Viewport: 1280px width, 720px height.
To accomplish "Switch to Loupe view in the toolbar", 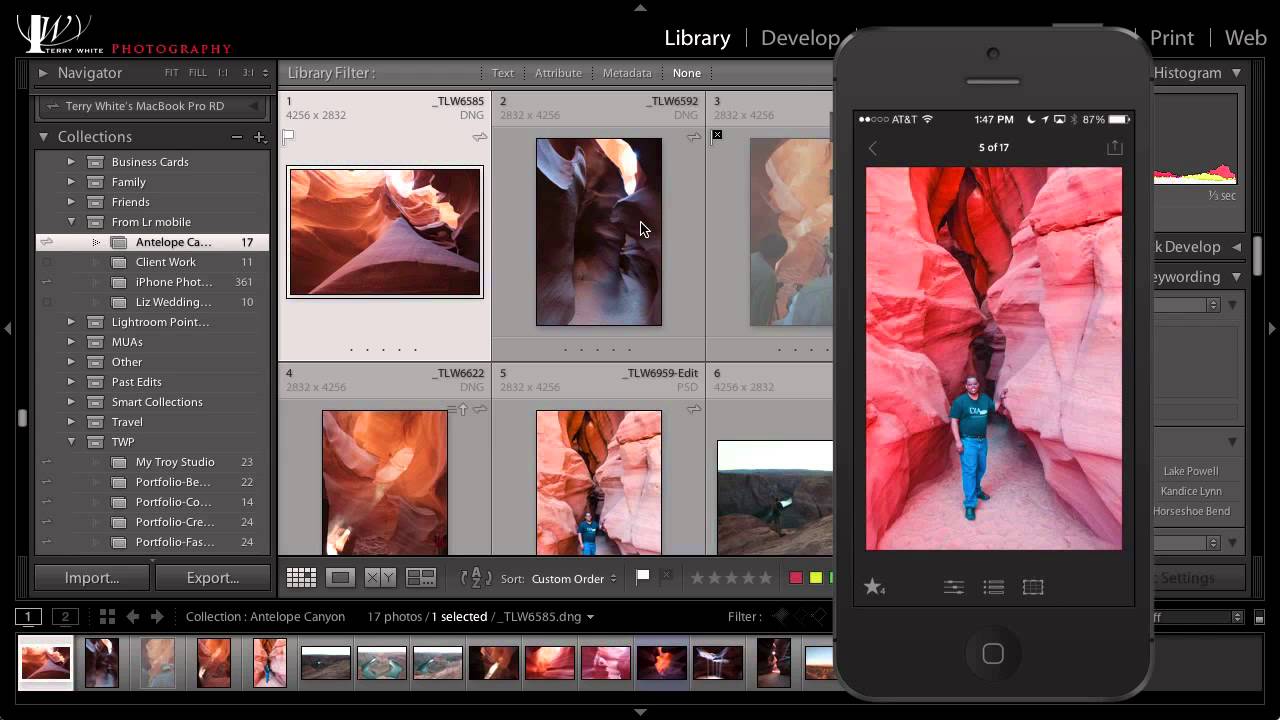I will [341, 578].
